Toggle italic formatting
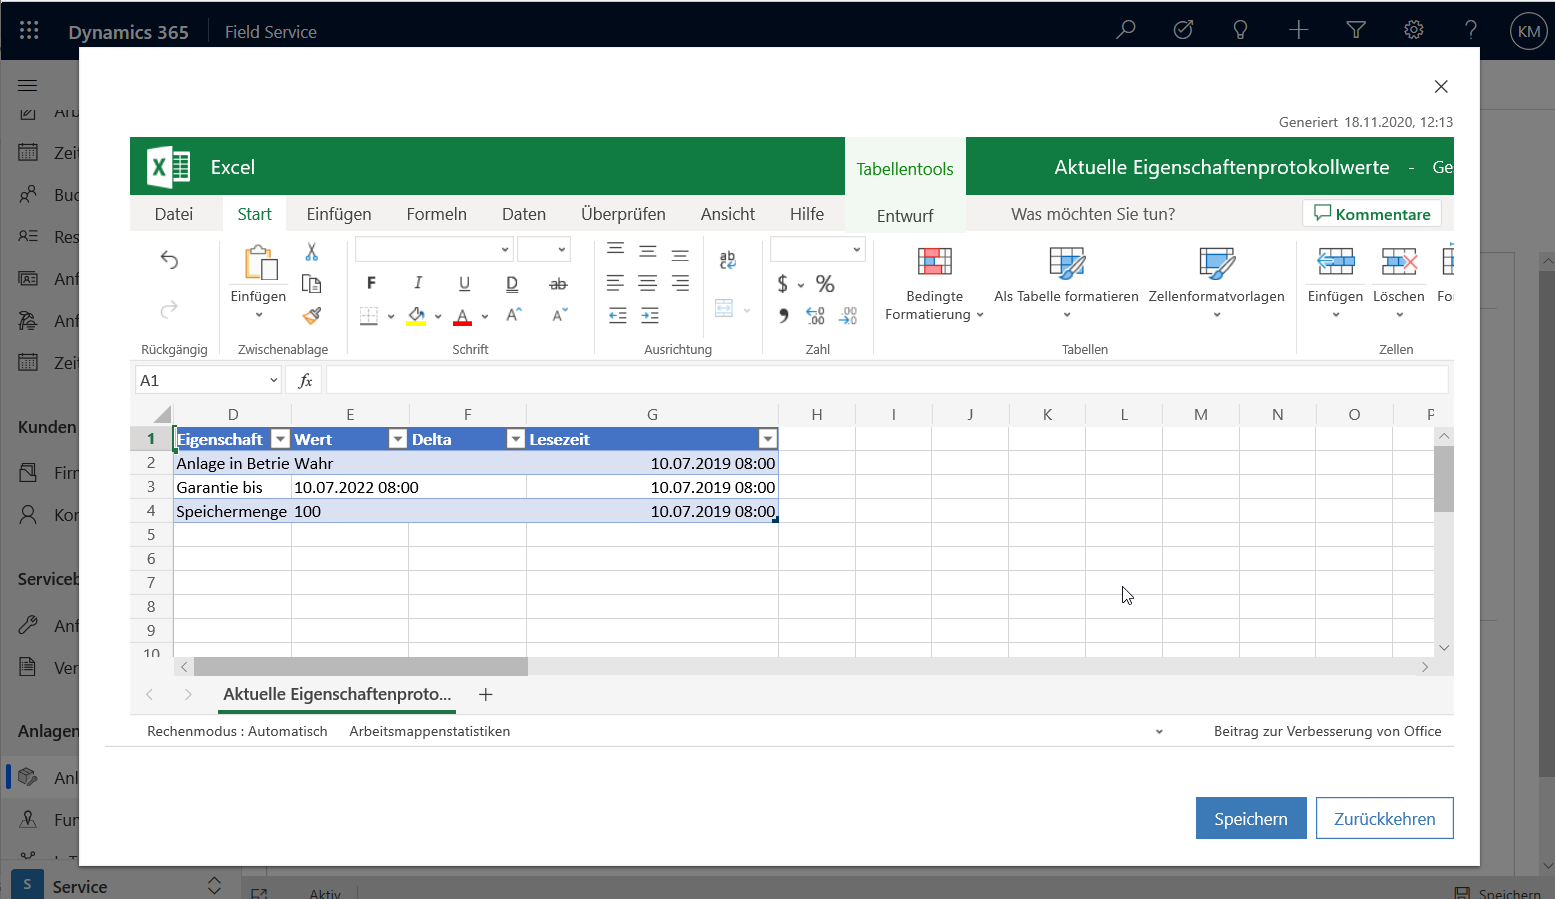 pos(418,283)
